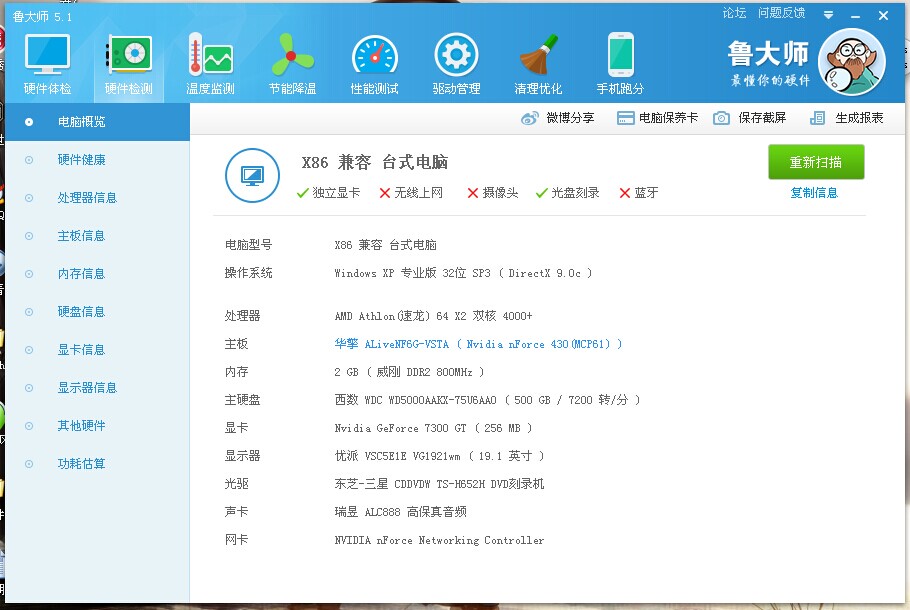Click 保存截屏 text label

[x=762, y=118]
